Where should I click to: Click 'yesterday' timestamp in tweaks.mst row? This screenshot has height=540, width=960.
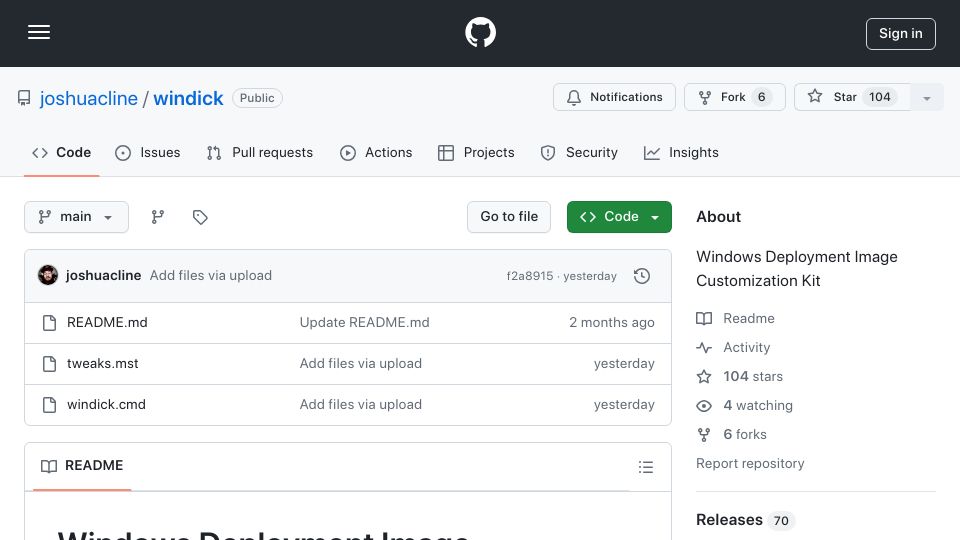point(624,364)
